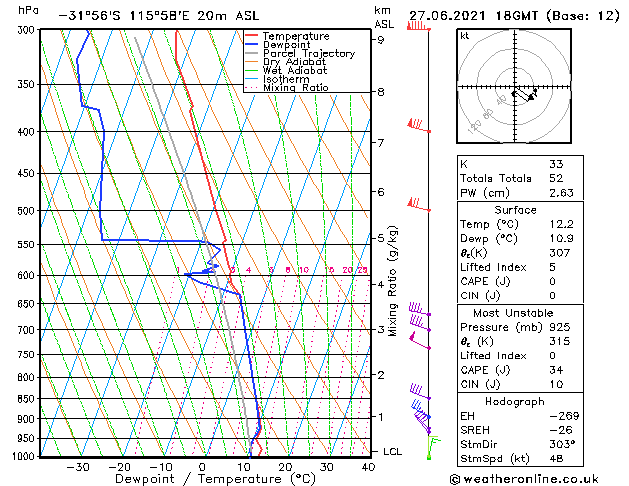629x486 pixels.
Task: Click the 40 temperature axis label
Action: tap(368, 467)
